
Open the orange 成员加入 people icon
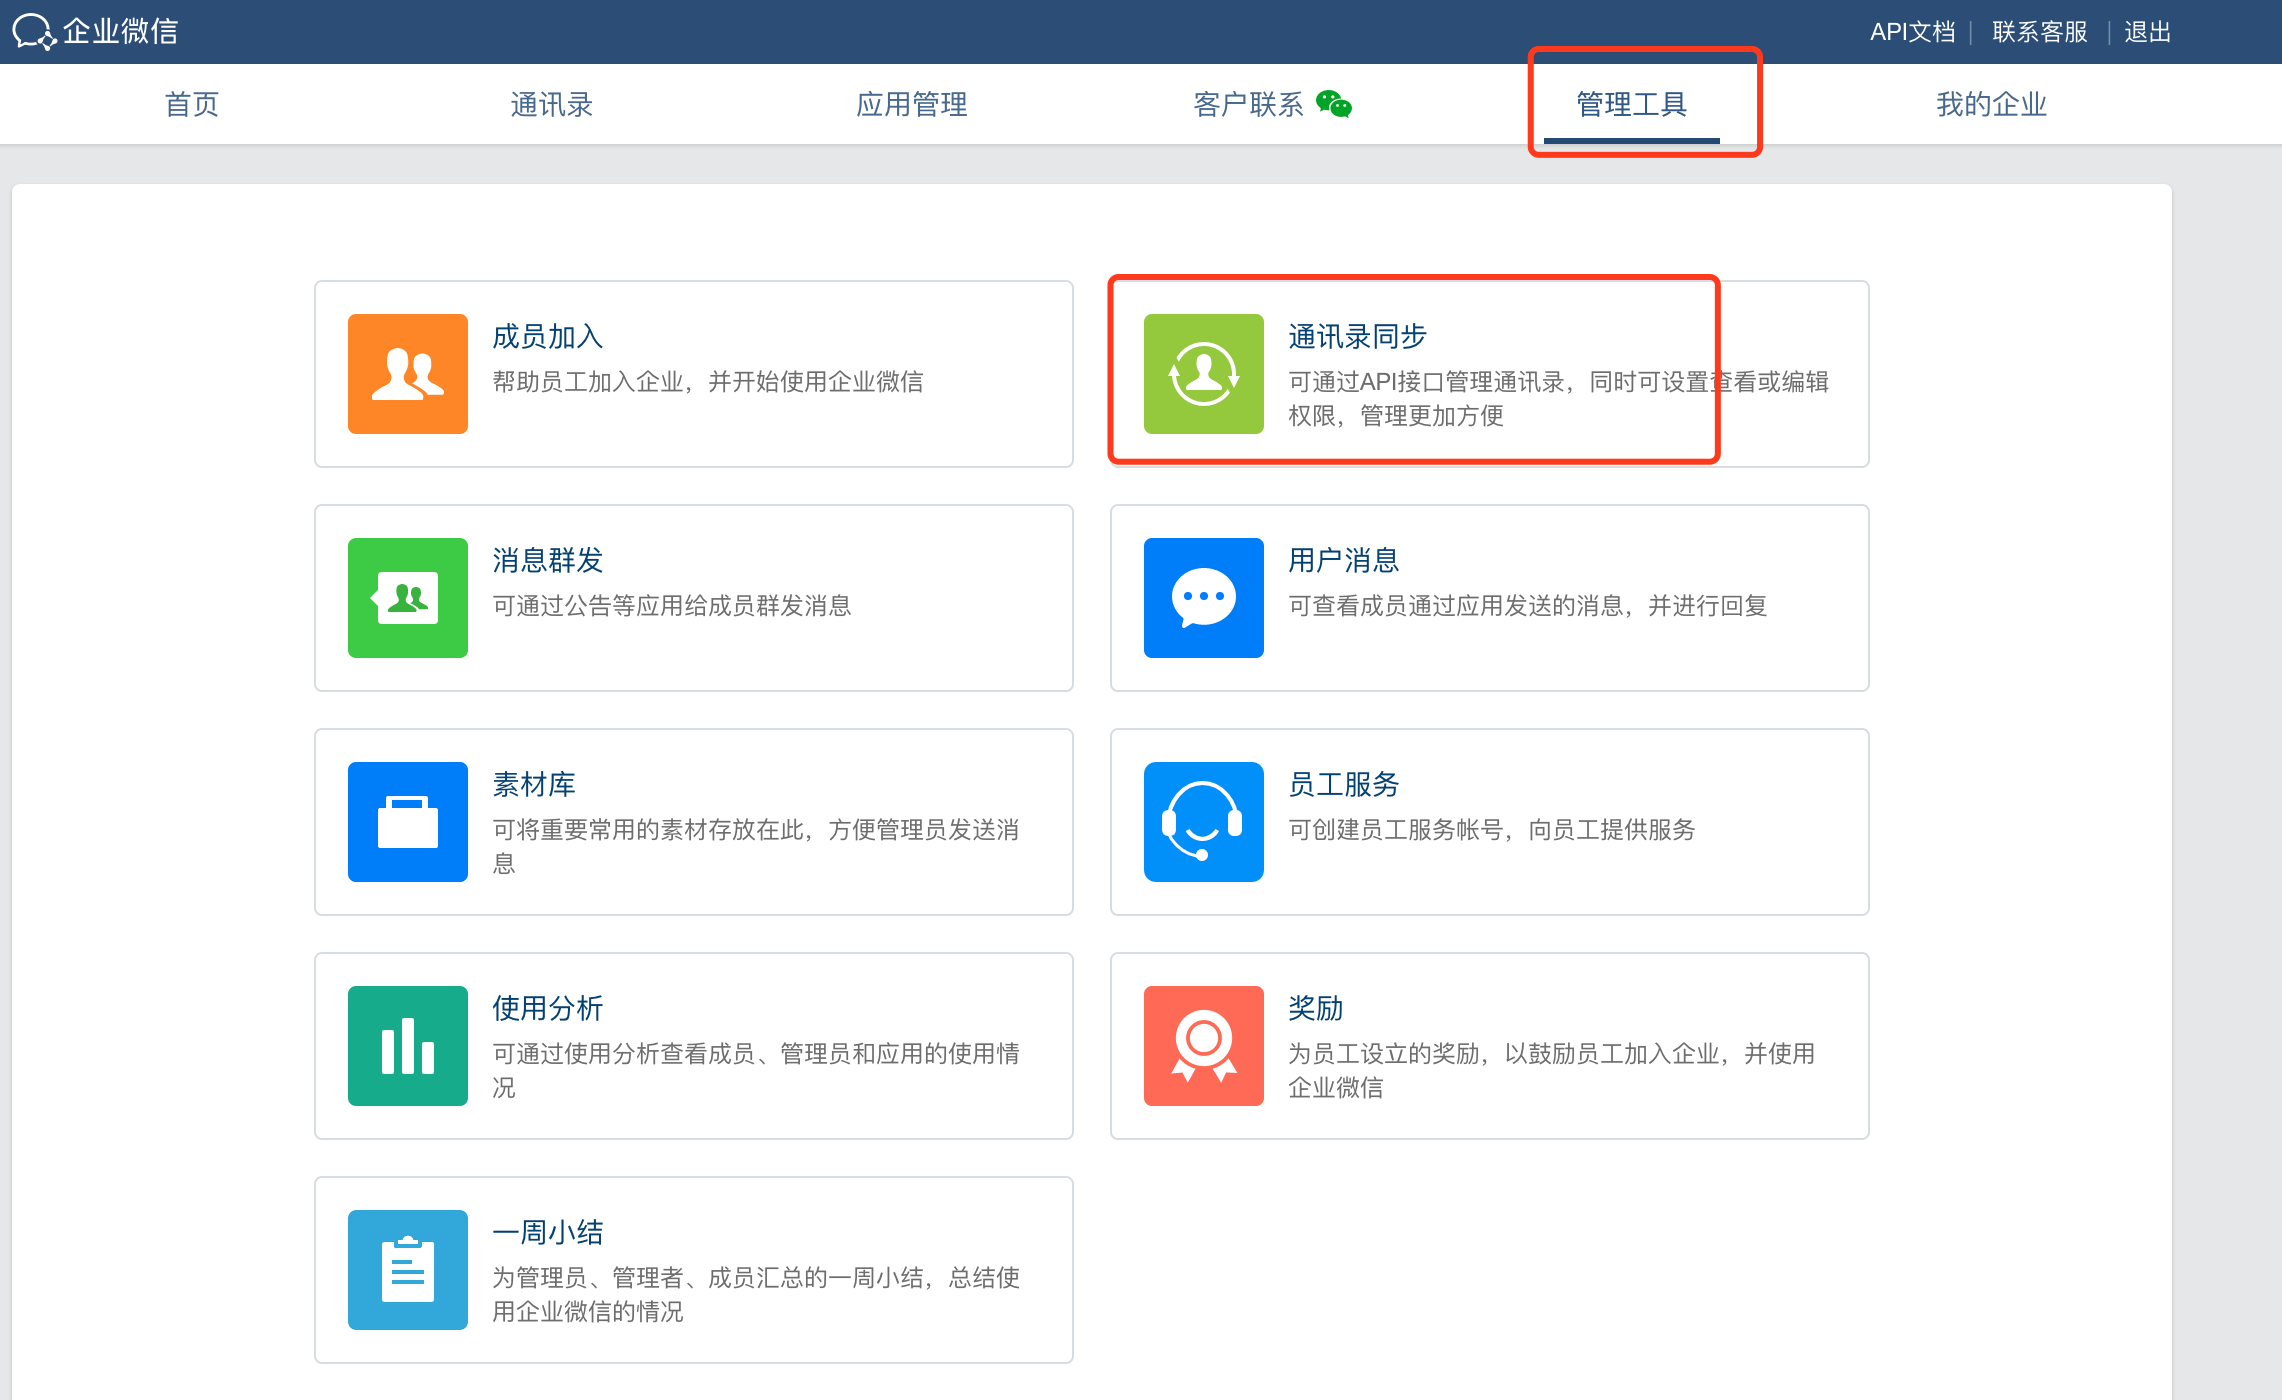408,374
